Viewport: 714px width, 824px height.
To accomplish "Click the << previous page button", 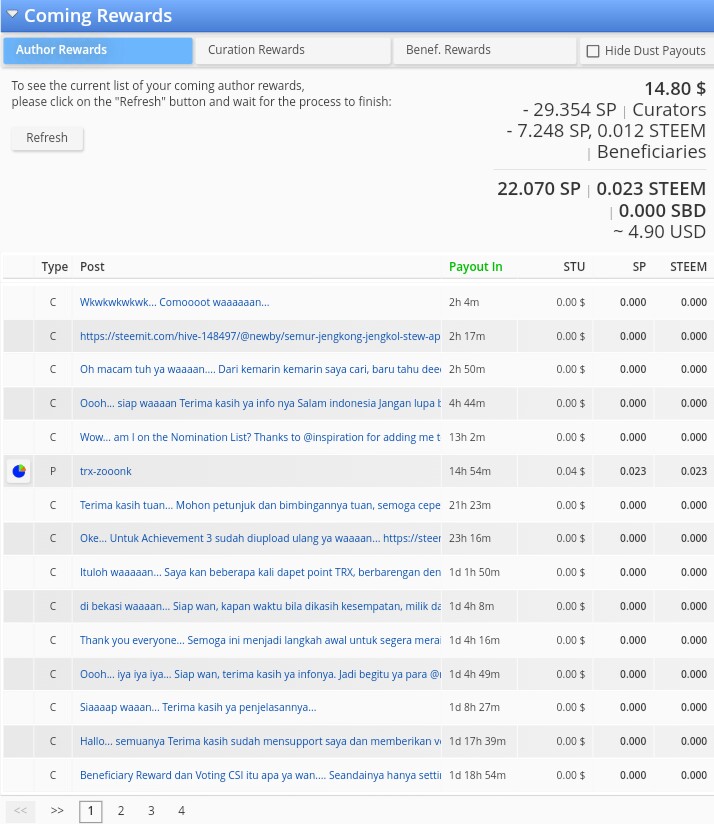I will (x=20, y=810).
